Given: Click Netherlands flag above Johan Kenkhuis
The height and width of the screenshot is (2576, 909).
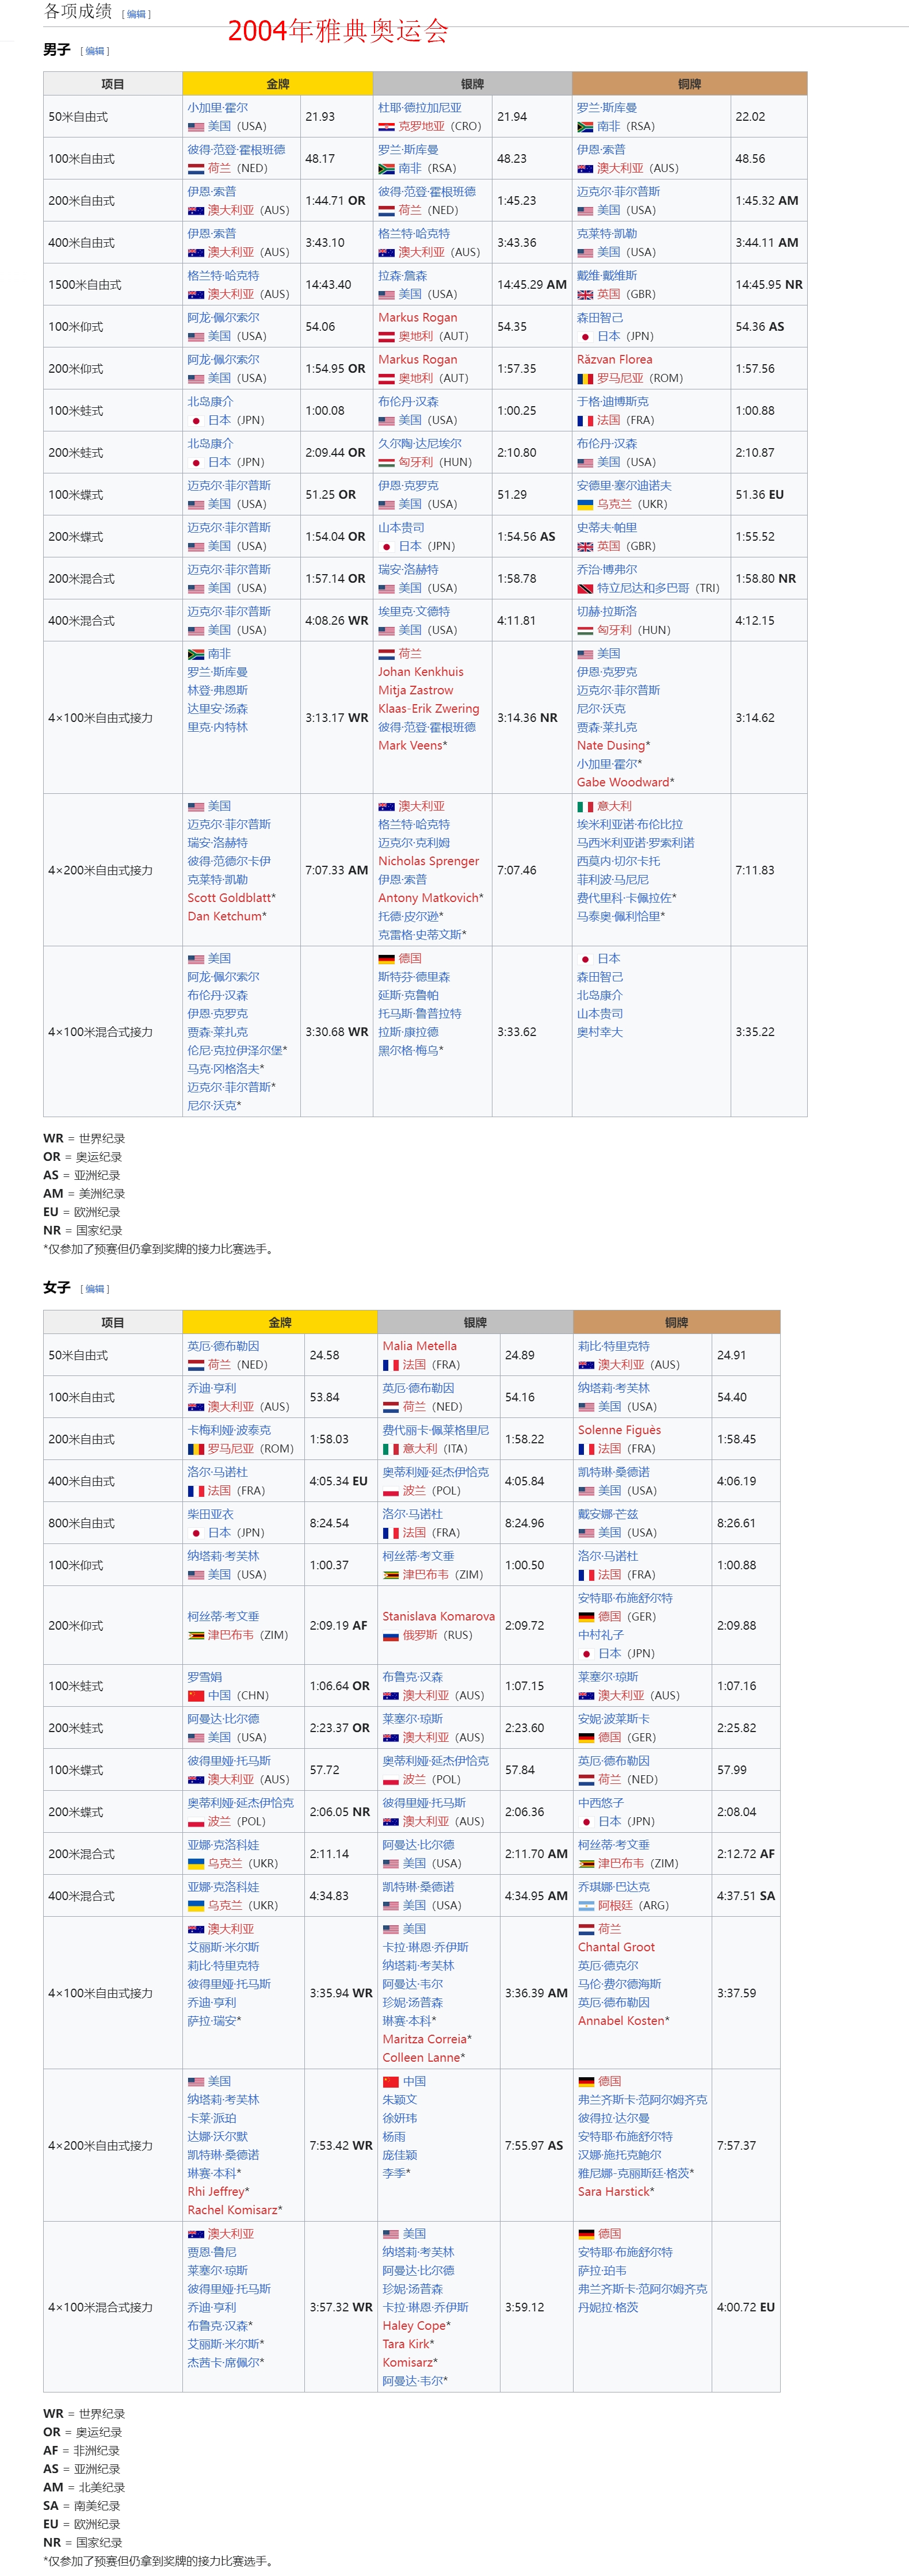Looking at the screenshot, I should click(386, 654).
